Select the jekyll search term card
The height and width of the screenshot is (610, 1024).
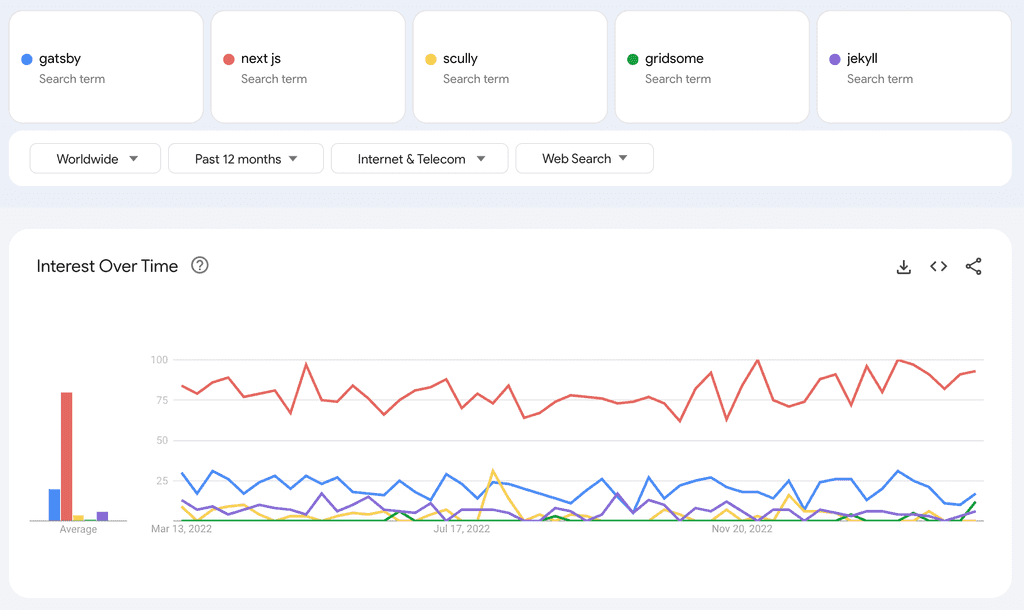click(913, 66)
